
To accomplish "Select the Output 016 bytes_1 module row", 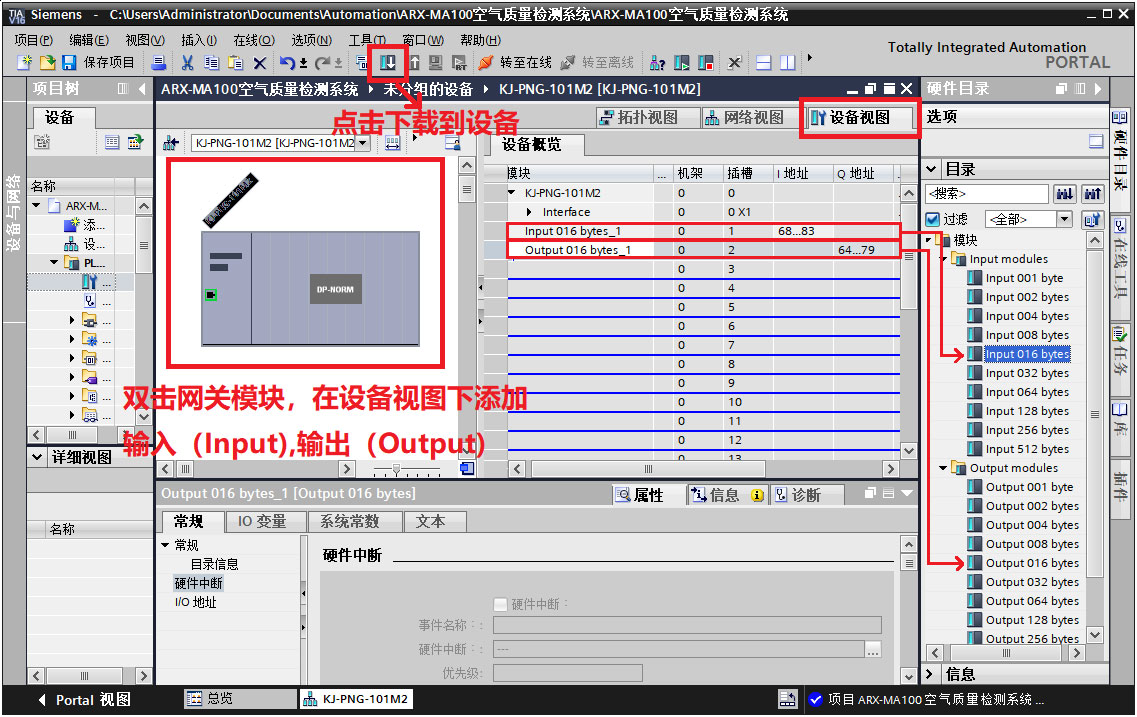I will click(x=703, y=250).
